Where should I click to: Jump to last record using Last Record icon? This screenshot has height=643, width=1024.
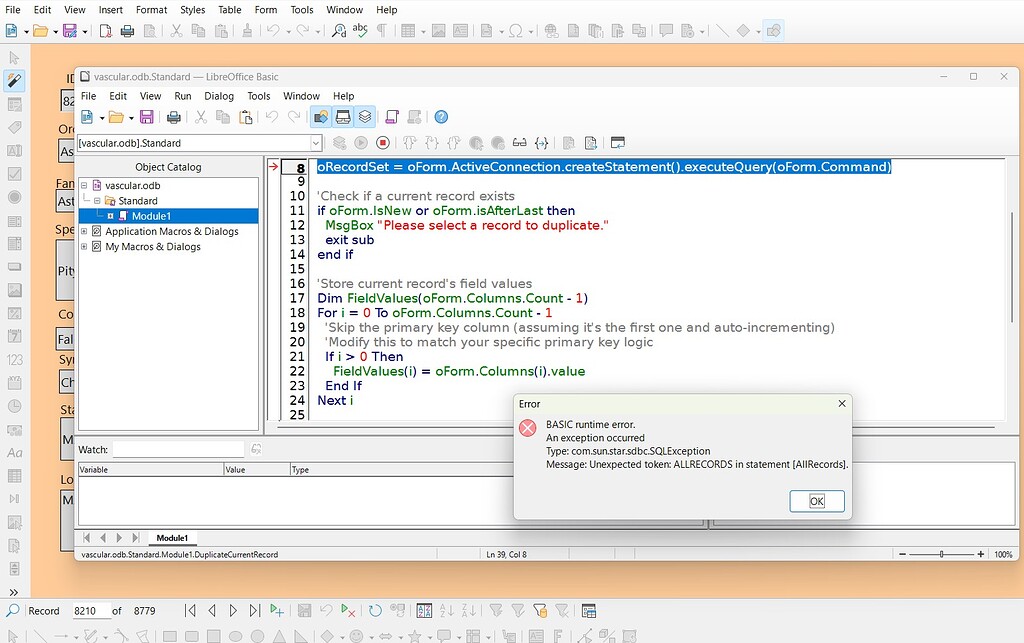[255, 610]
